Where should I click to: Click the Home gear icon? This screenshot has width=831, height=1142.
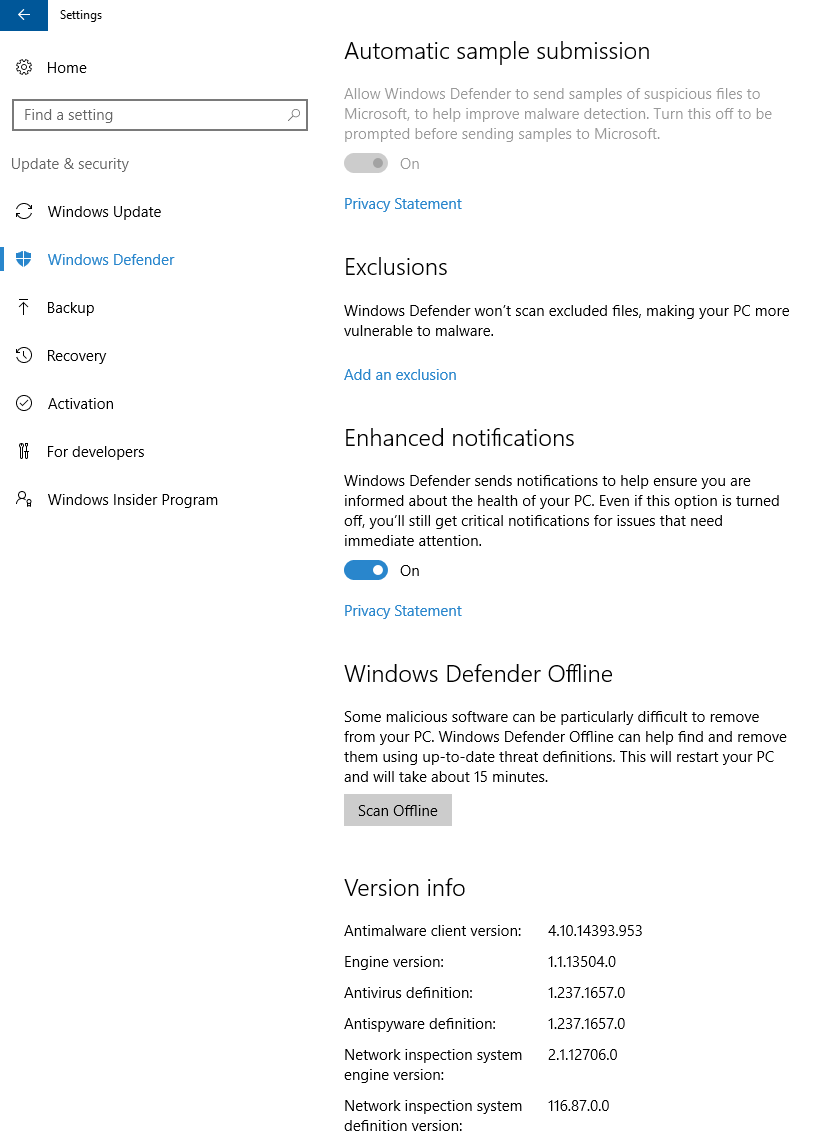(24, 68)
